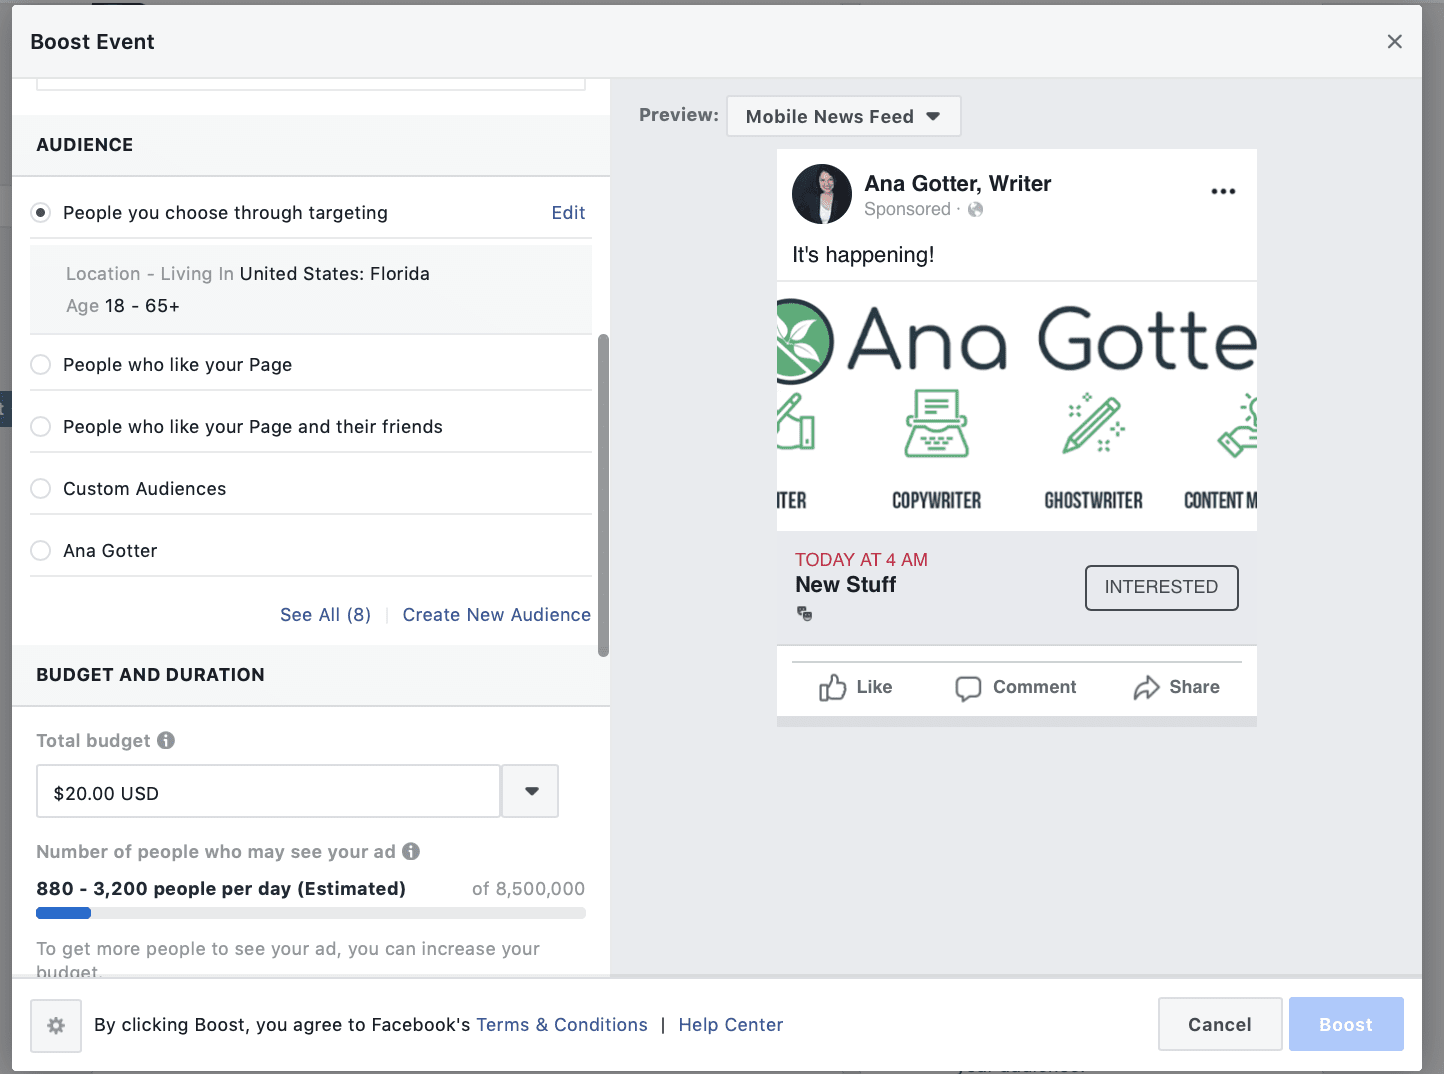1444x1074 pixels.
Task: Open See All (8) audiences
Action: pos(325,615)
